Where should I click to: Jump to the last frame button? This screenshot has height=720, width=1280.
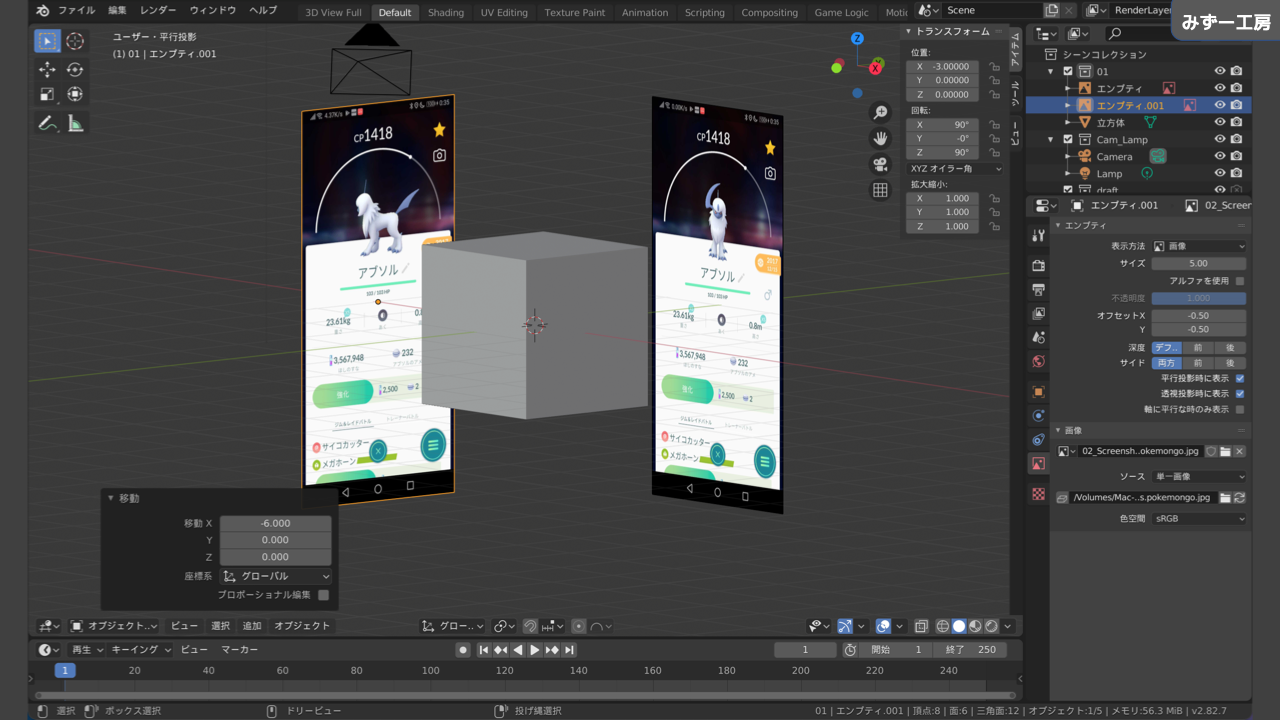coord(570,650)
